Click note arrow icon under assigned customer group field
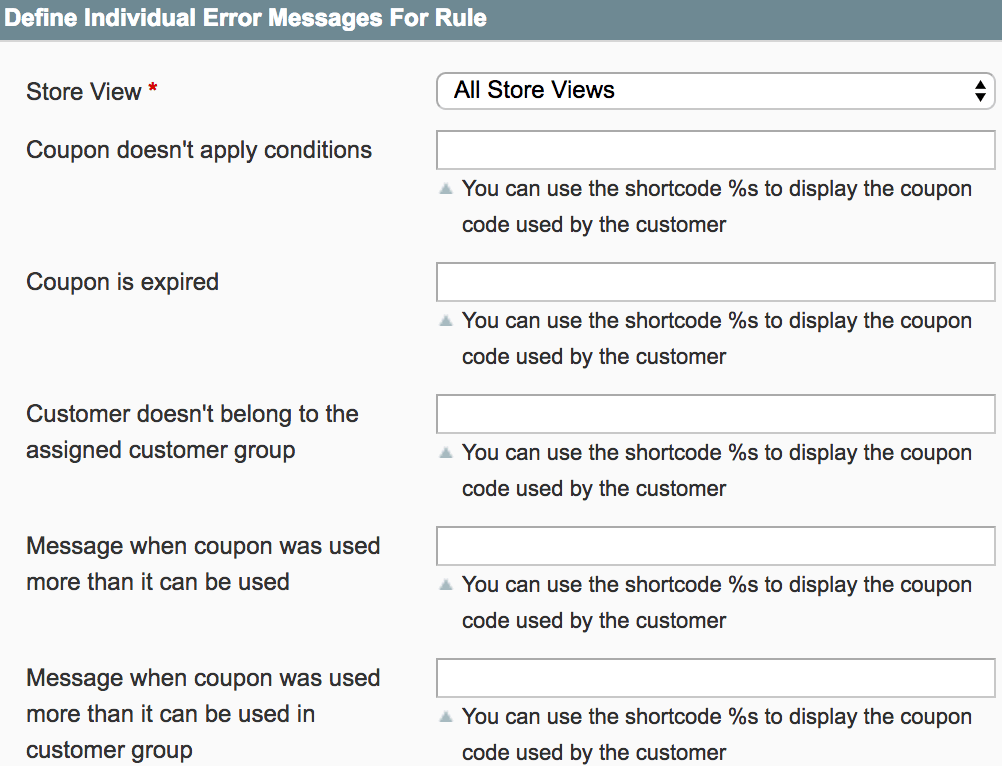The image size is (1002, 766). click(446, 453)
